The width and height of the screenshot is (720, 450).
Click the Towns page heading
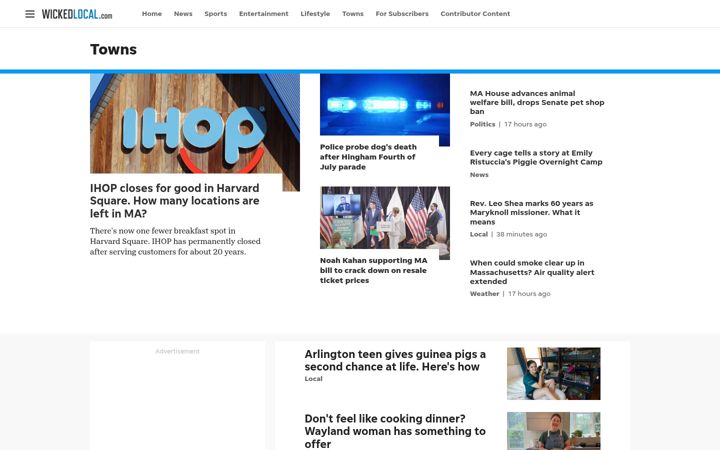tap(113, 49)
